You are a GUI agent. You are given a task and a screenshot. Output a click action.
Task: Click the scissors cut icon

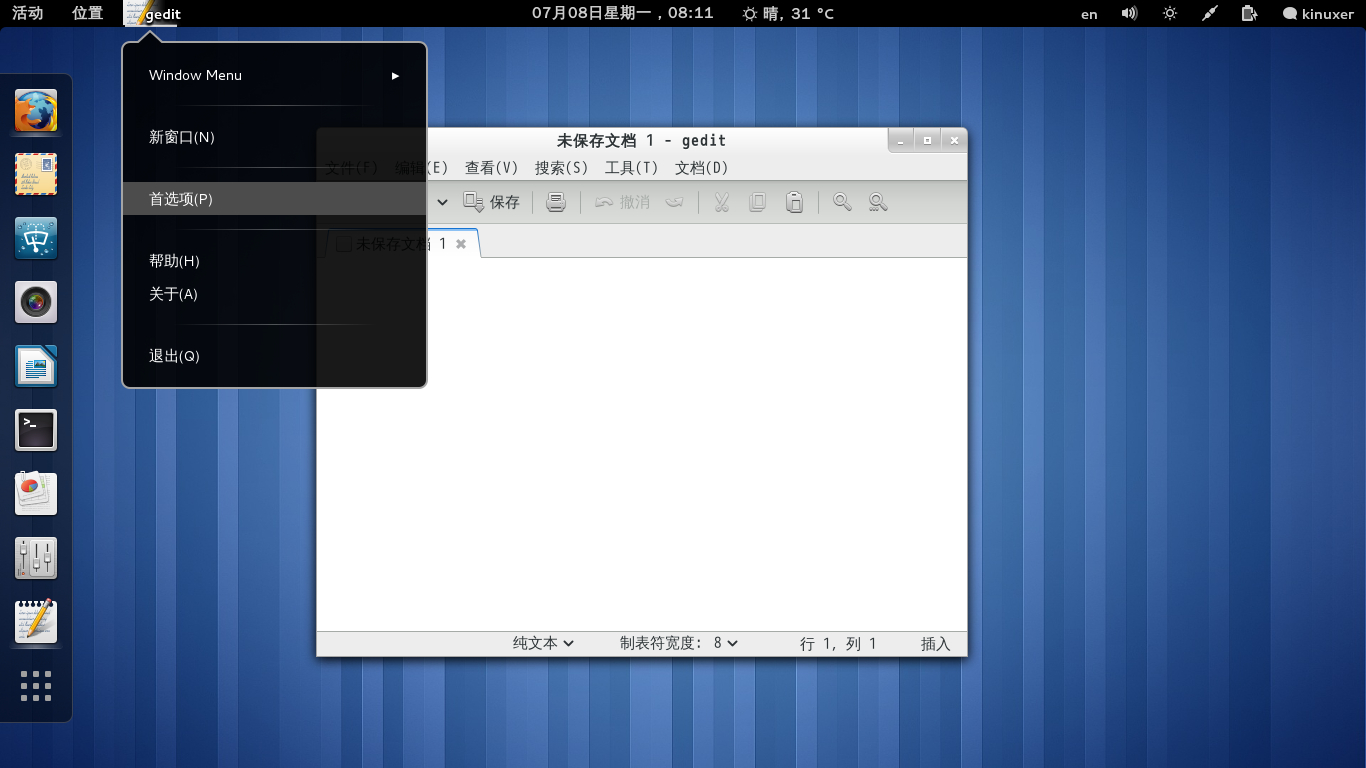[x=721, y=202]
